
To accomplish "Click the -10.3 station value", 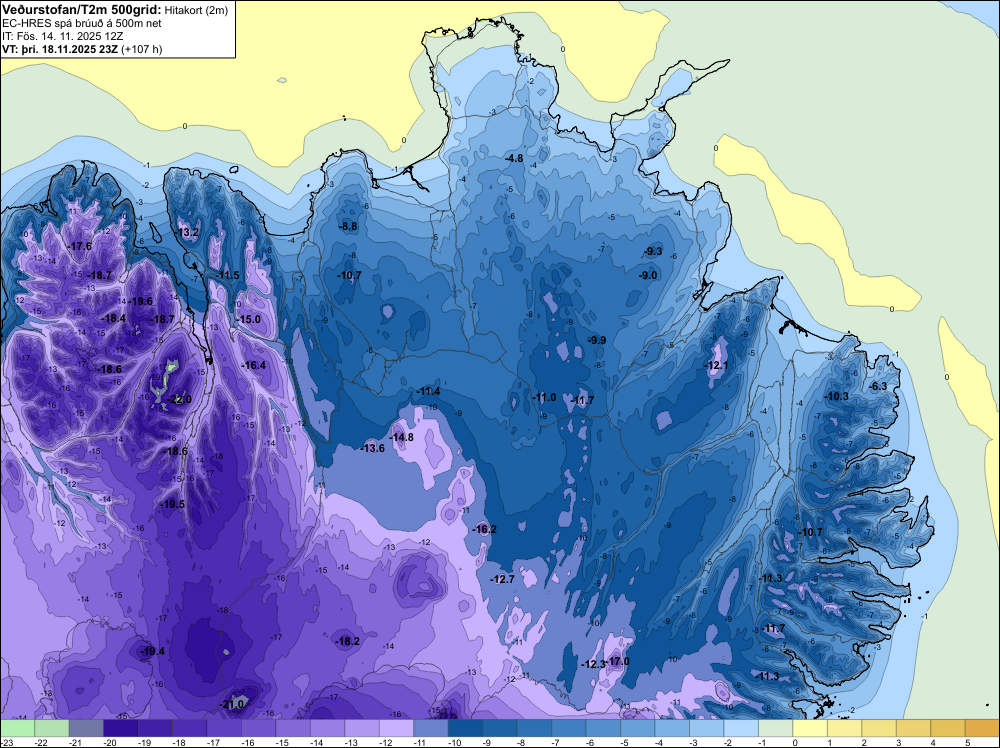I will (x=837, y=396).
